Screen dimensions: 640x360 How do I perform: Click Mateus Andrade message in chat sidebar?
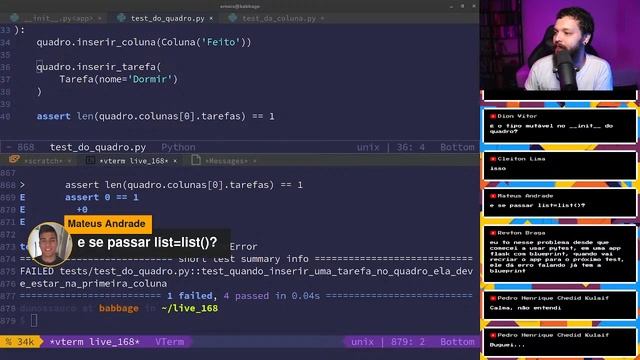[x=560, y=202]
